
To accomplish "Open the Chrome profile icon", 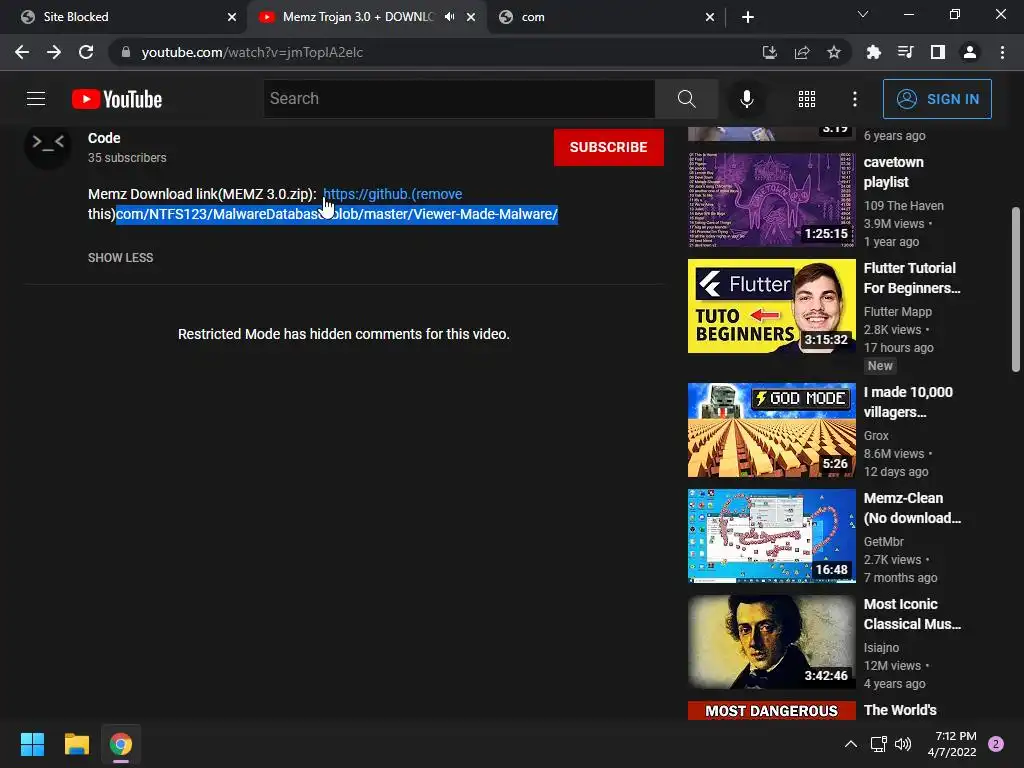I will click(970, 52).
